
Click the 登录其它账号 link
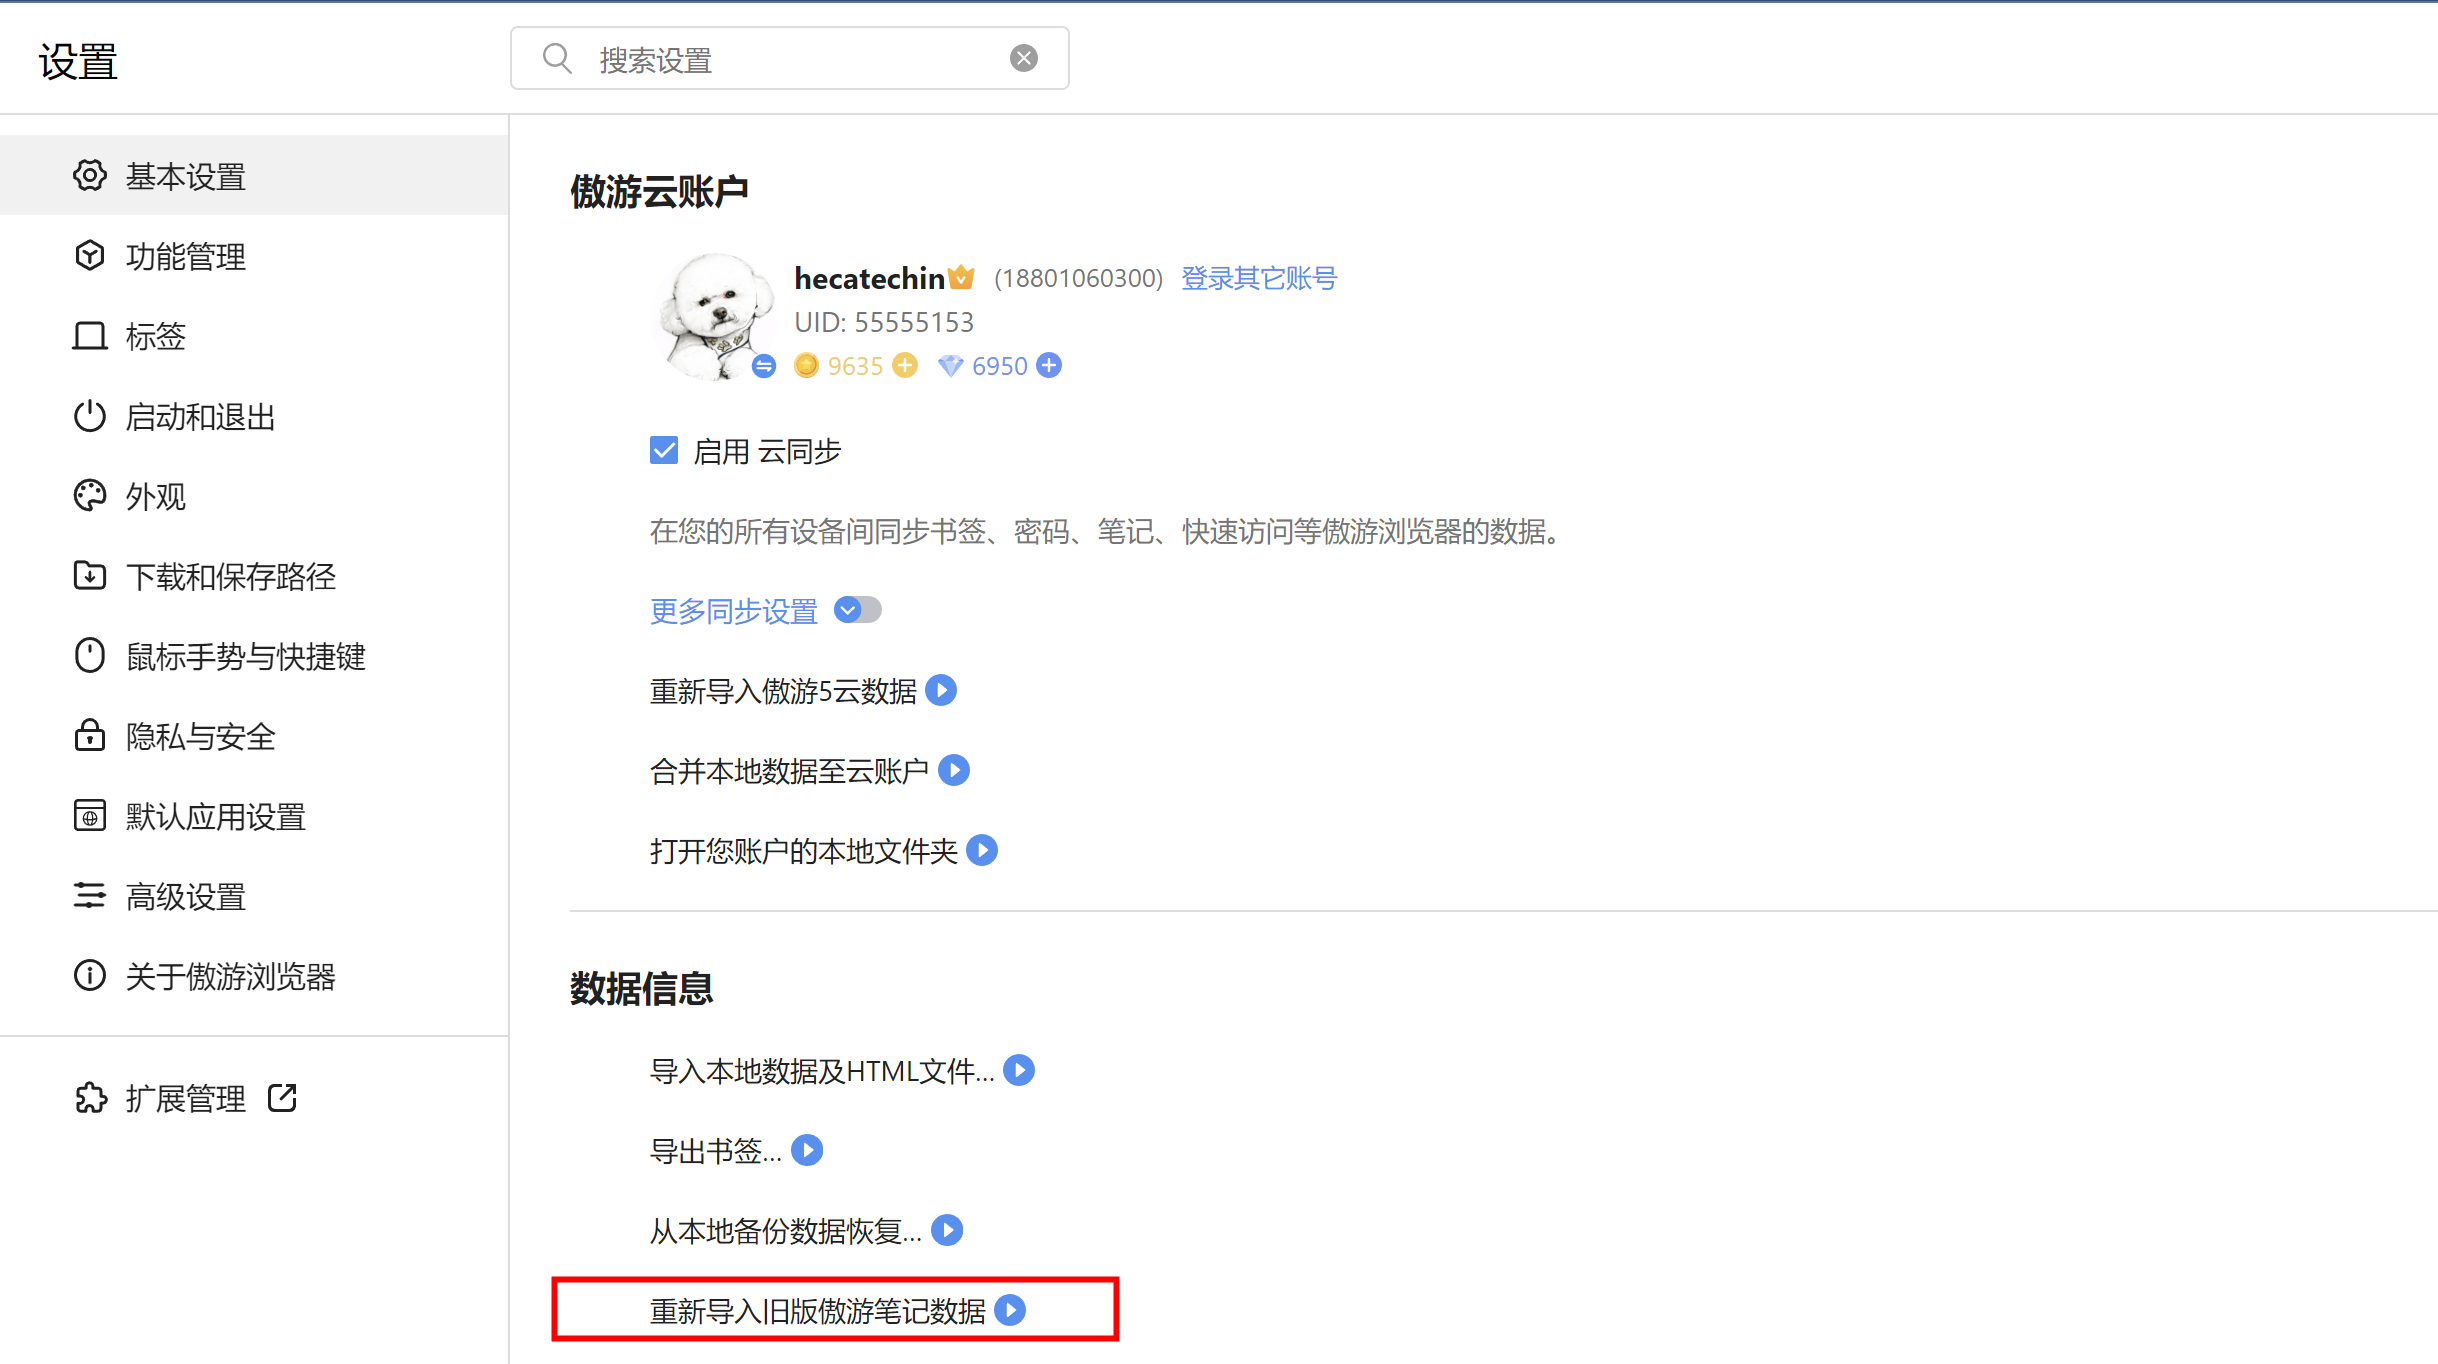click(1258, 278)
